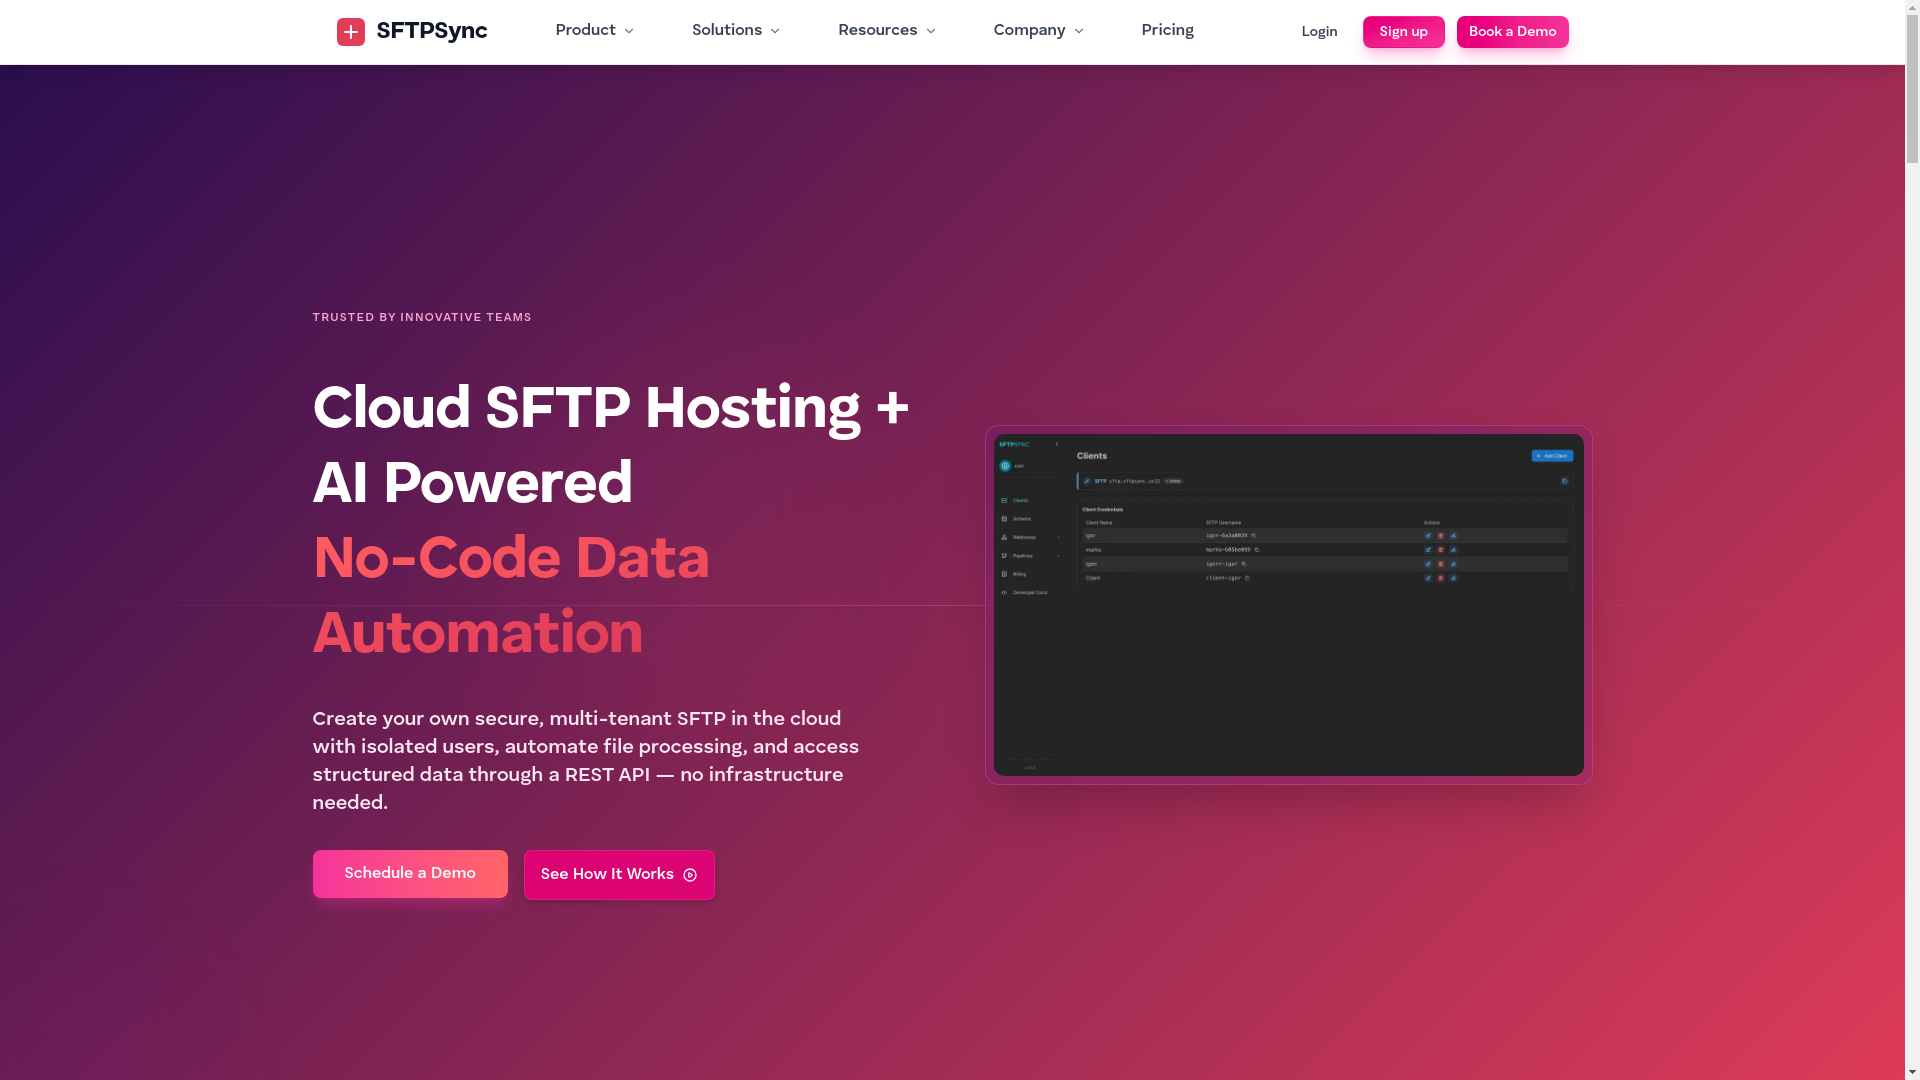
Task: Click the Book a Demo button
Action: click(x=1512, y=32)
